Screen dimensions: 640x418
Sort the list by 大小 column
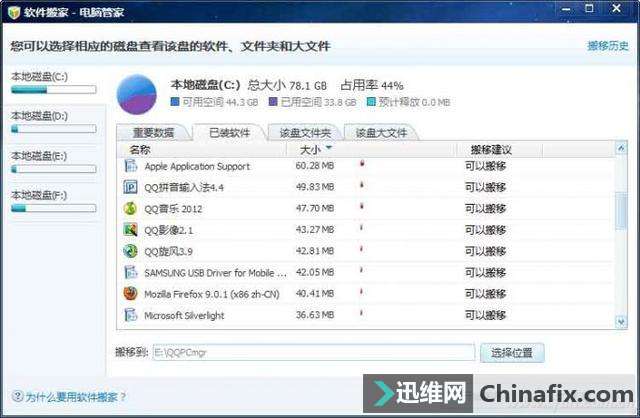[311, 149]
